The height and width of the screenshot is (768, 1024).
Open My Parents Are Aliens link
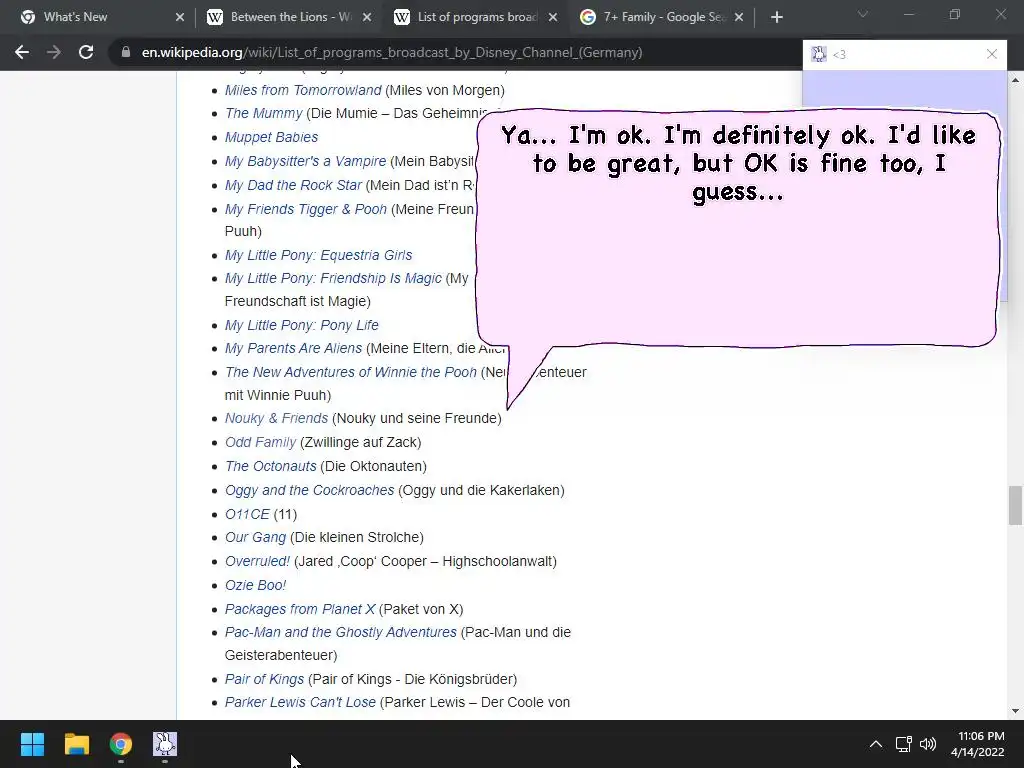tap(293, 348)
